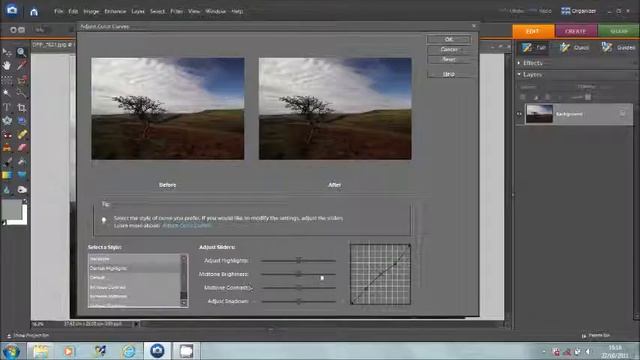Select the Eyedropper tool

point(22,65)
